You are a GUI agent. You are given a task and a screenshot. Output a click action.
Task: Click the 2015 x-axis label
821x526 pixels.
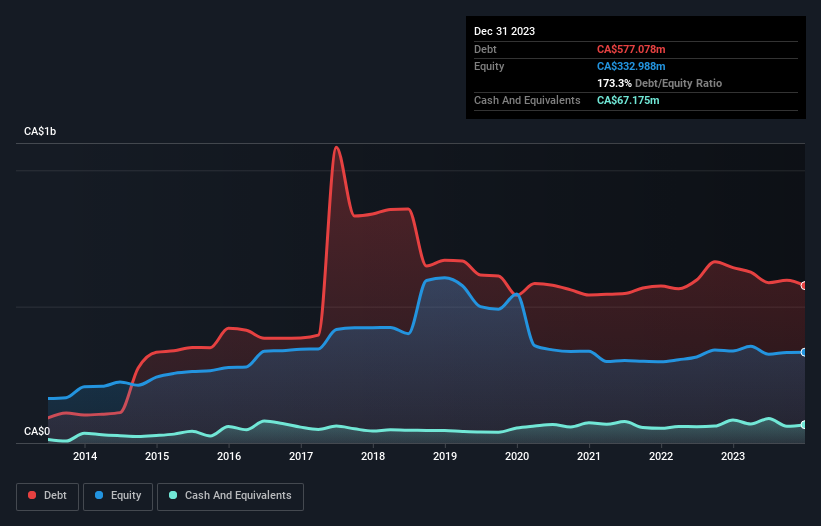(x=157, y=456)
